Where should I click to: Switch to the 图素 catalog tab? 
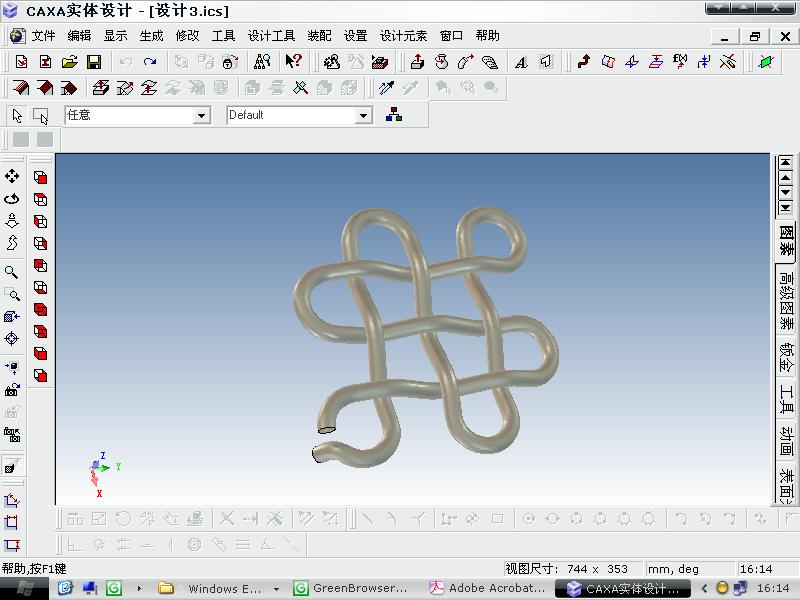tap(786, 241)
